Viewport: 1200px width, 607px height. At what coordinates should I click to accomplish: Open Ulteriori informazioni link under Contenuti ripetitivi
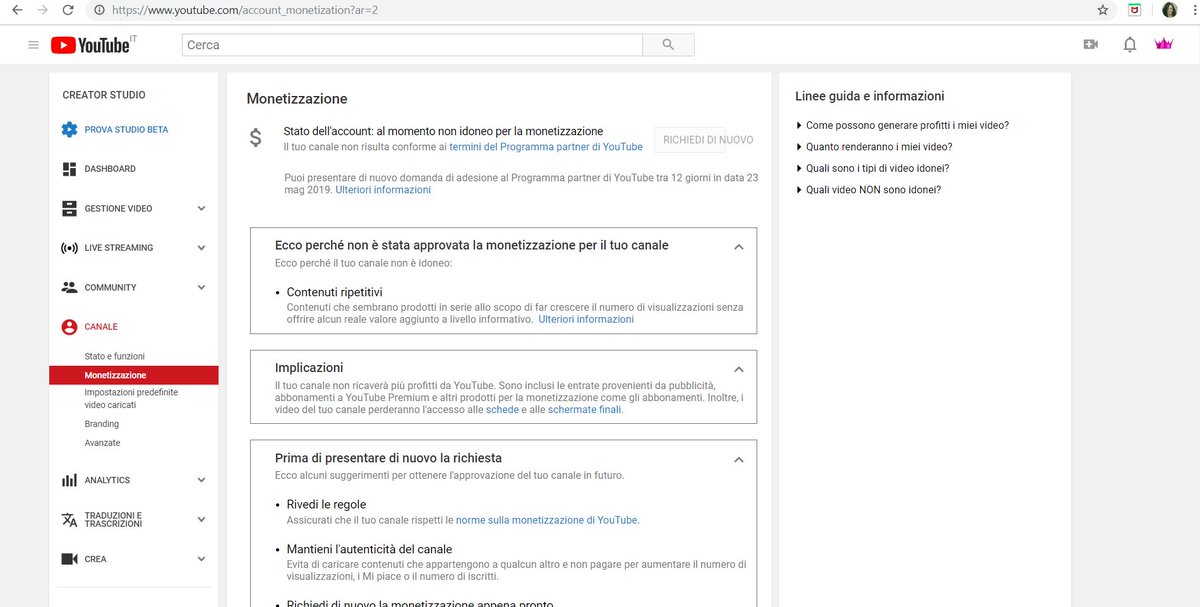click(x=586, y=320)
